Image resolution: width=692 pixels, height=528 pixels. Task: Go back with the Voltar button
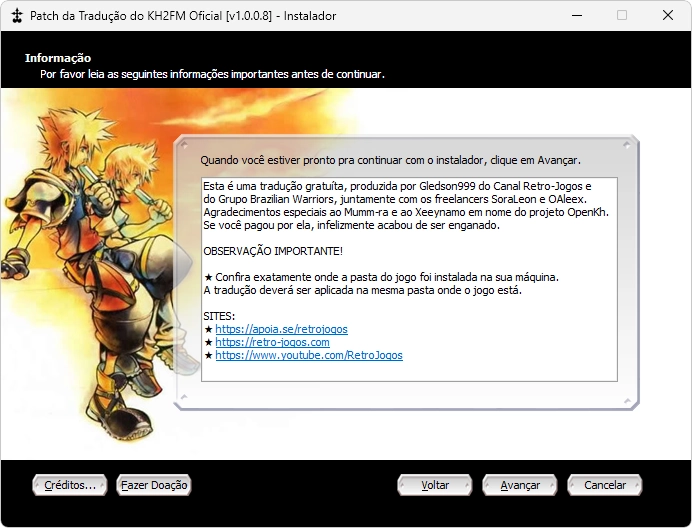point(435,485)
